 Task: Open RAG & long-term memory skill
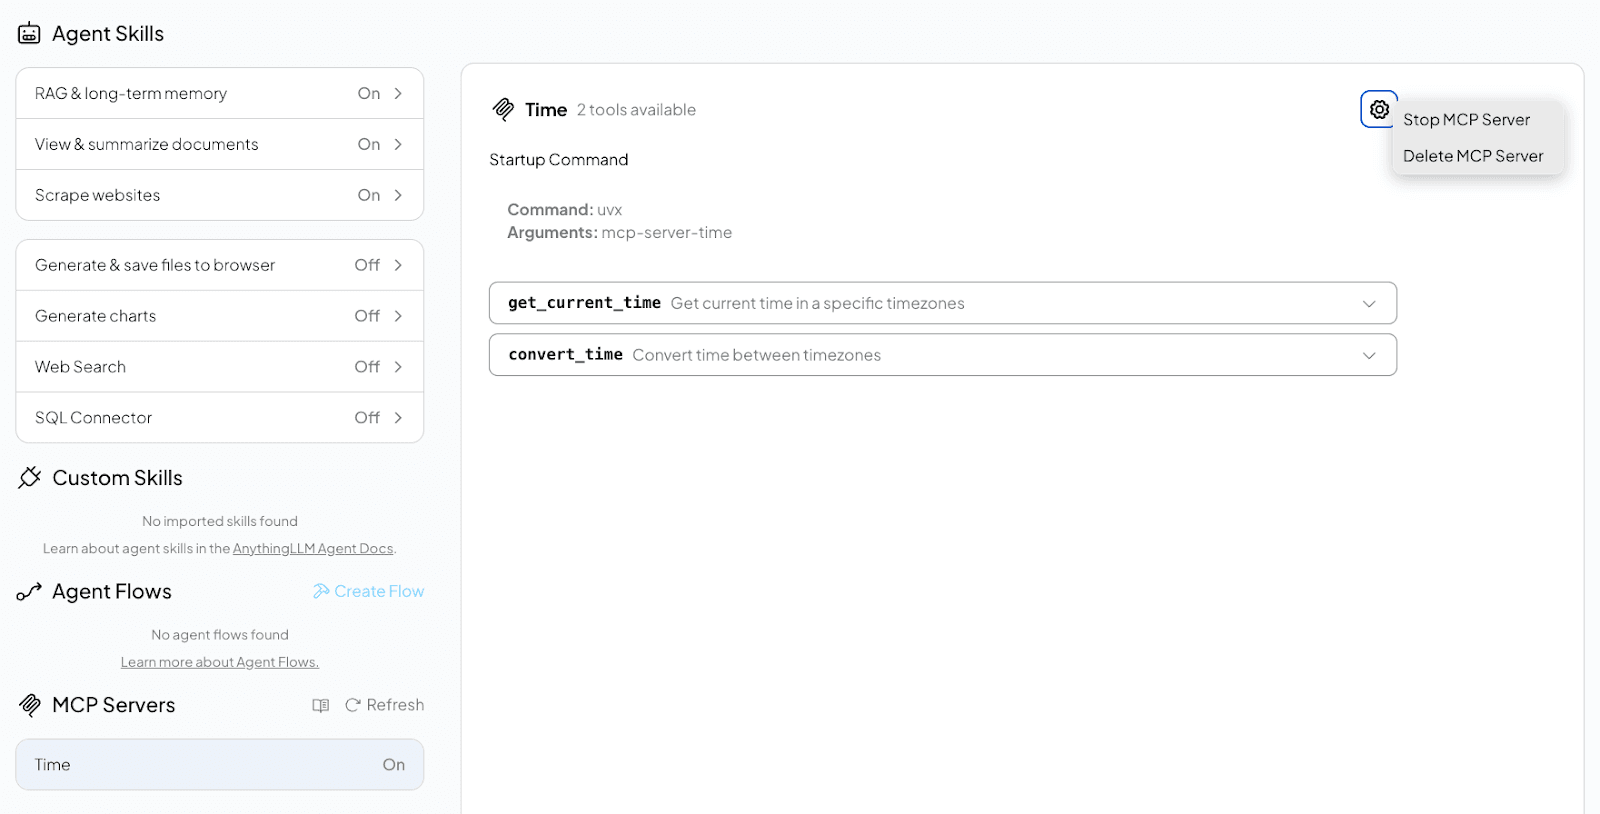tap(219, 93)
